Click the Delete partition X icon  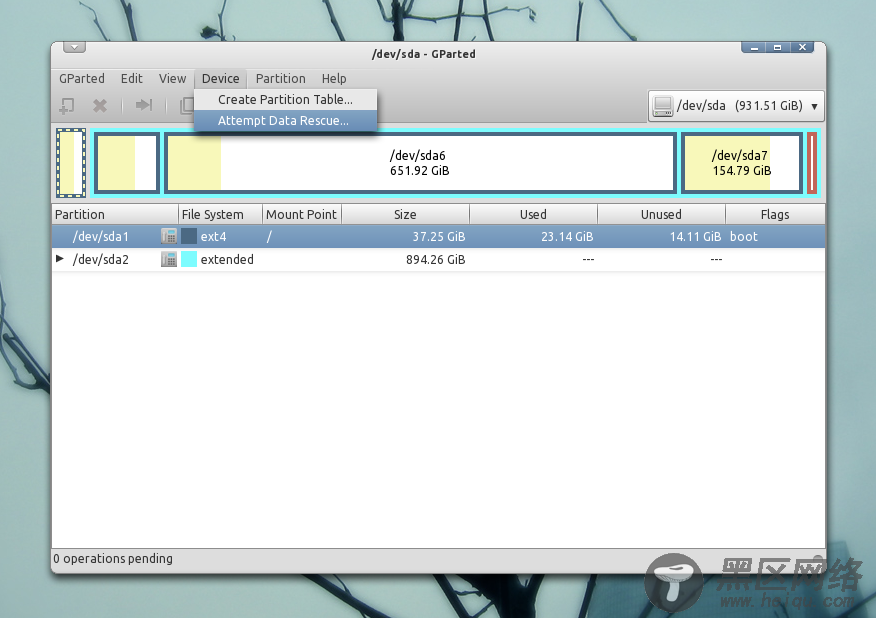(x=100, y=105)
